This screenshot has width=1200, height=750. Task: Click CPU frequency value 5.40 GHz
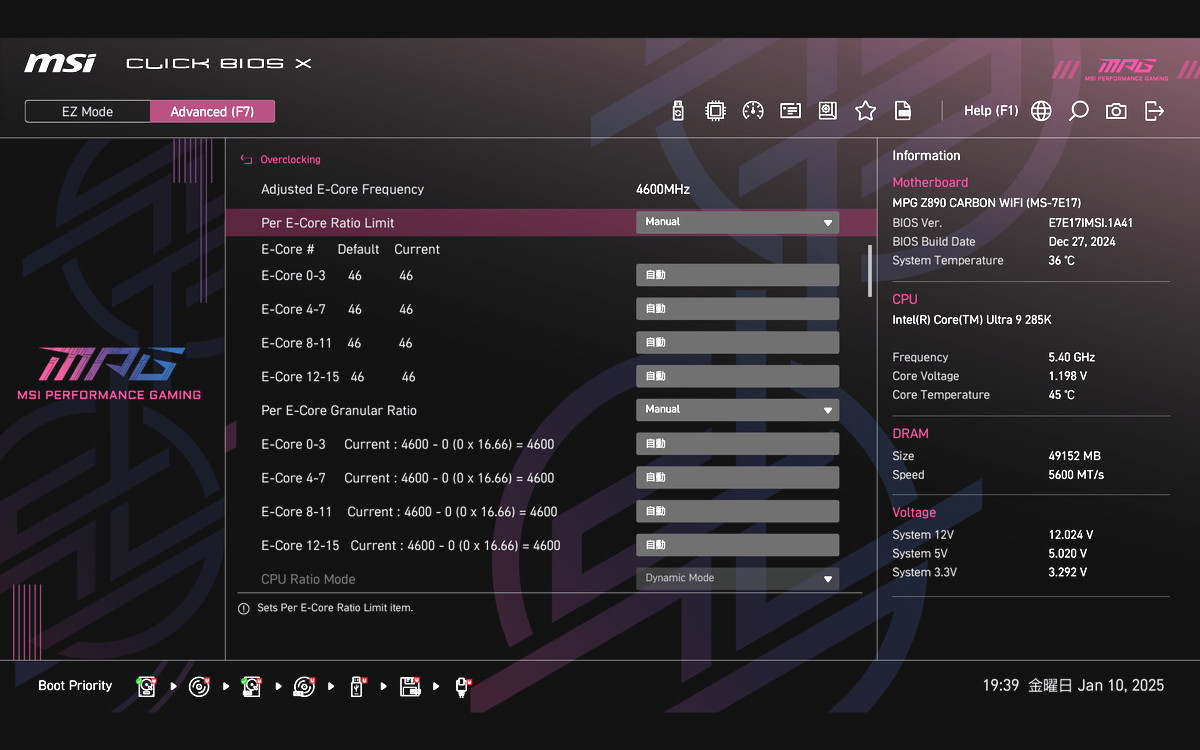pos(1072,357)
